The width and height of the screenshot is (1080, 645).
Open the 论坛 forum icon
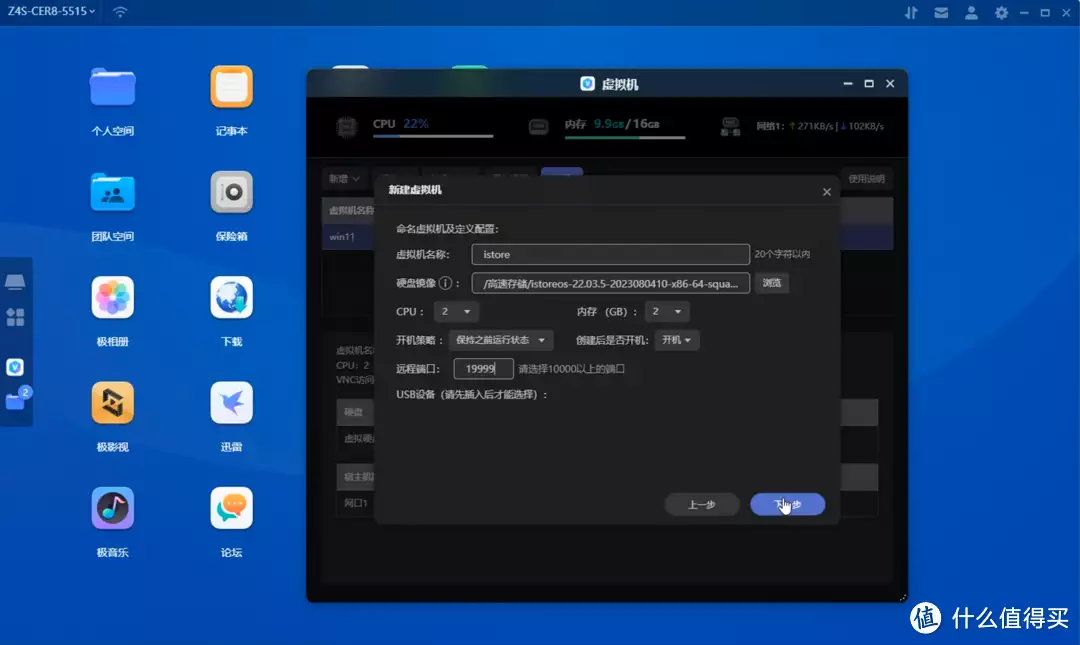pos(231,509)
